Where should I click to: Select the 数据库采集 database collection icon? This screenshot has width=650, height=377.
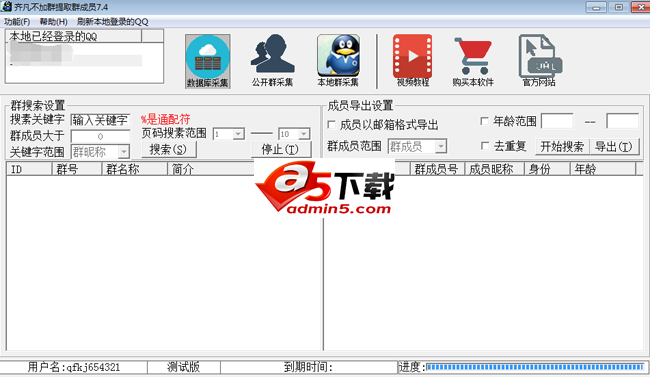click(207, 61)
